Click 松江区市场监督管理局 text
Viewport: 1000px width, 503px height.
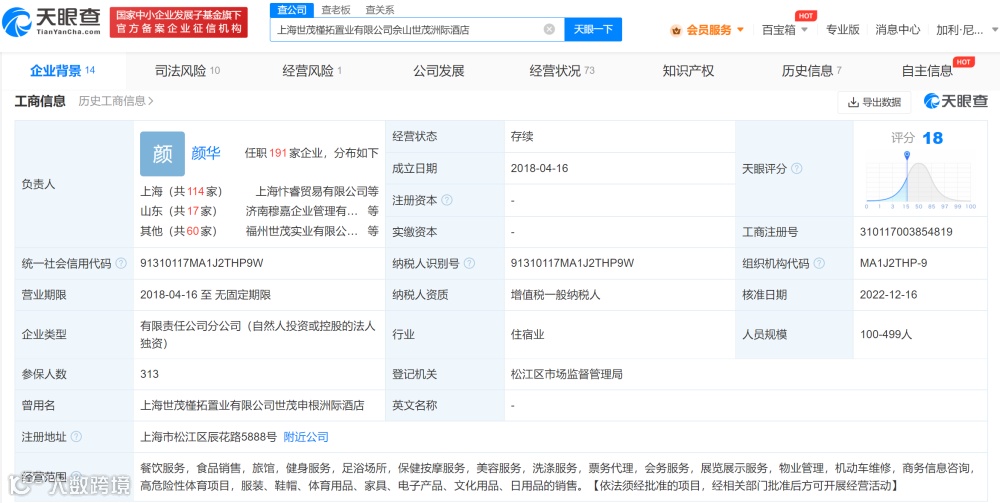click(567, 374)
